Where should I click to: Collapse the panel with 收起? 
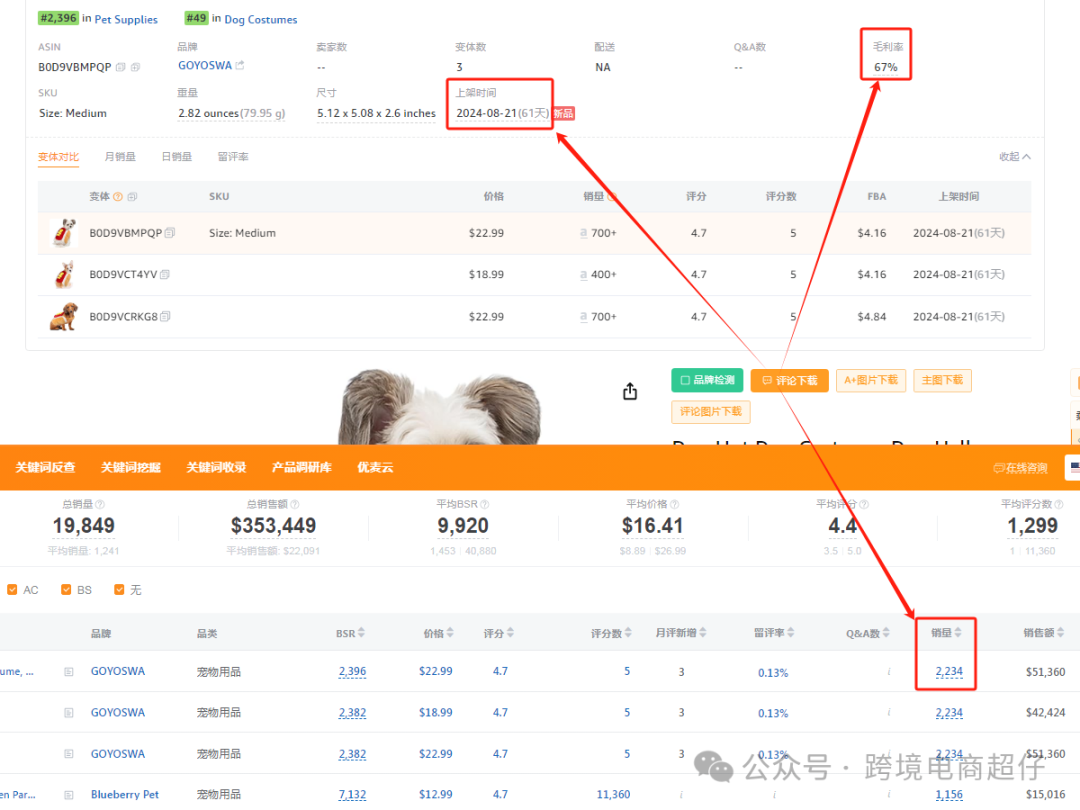pos(1015,157)
